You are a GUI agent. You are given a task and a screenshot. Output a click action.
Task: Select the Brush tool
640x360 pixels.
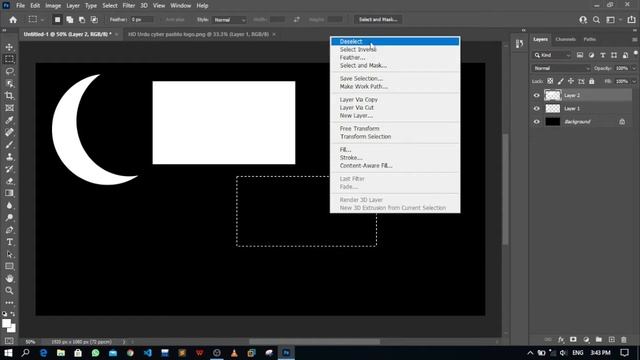coord(9,144)
